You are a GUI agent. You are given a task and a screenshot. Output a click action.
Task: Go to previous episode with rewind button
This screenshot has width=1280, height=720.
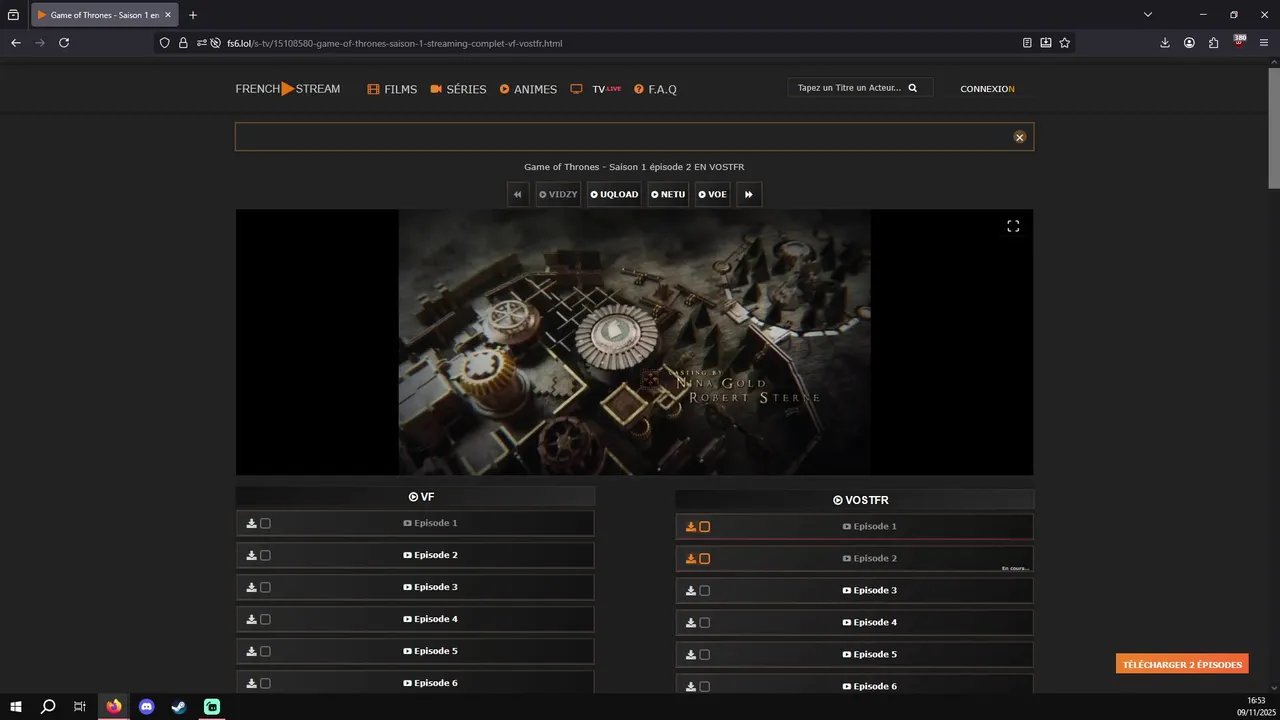(517, 194)
